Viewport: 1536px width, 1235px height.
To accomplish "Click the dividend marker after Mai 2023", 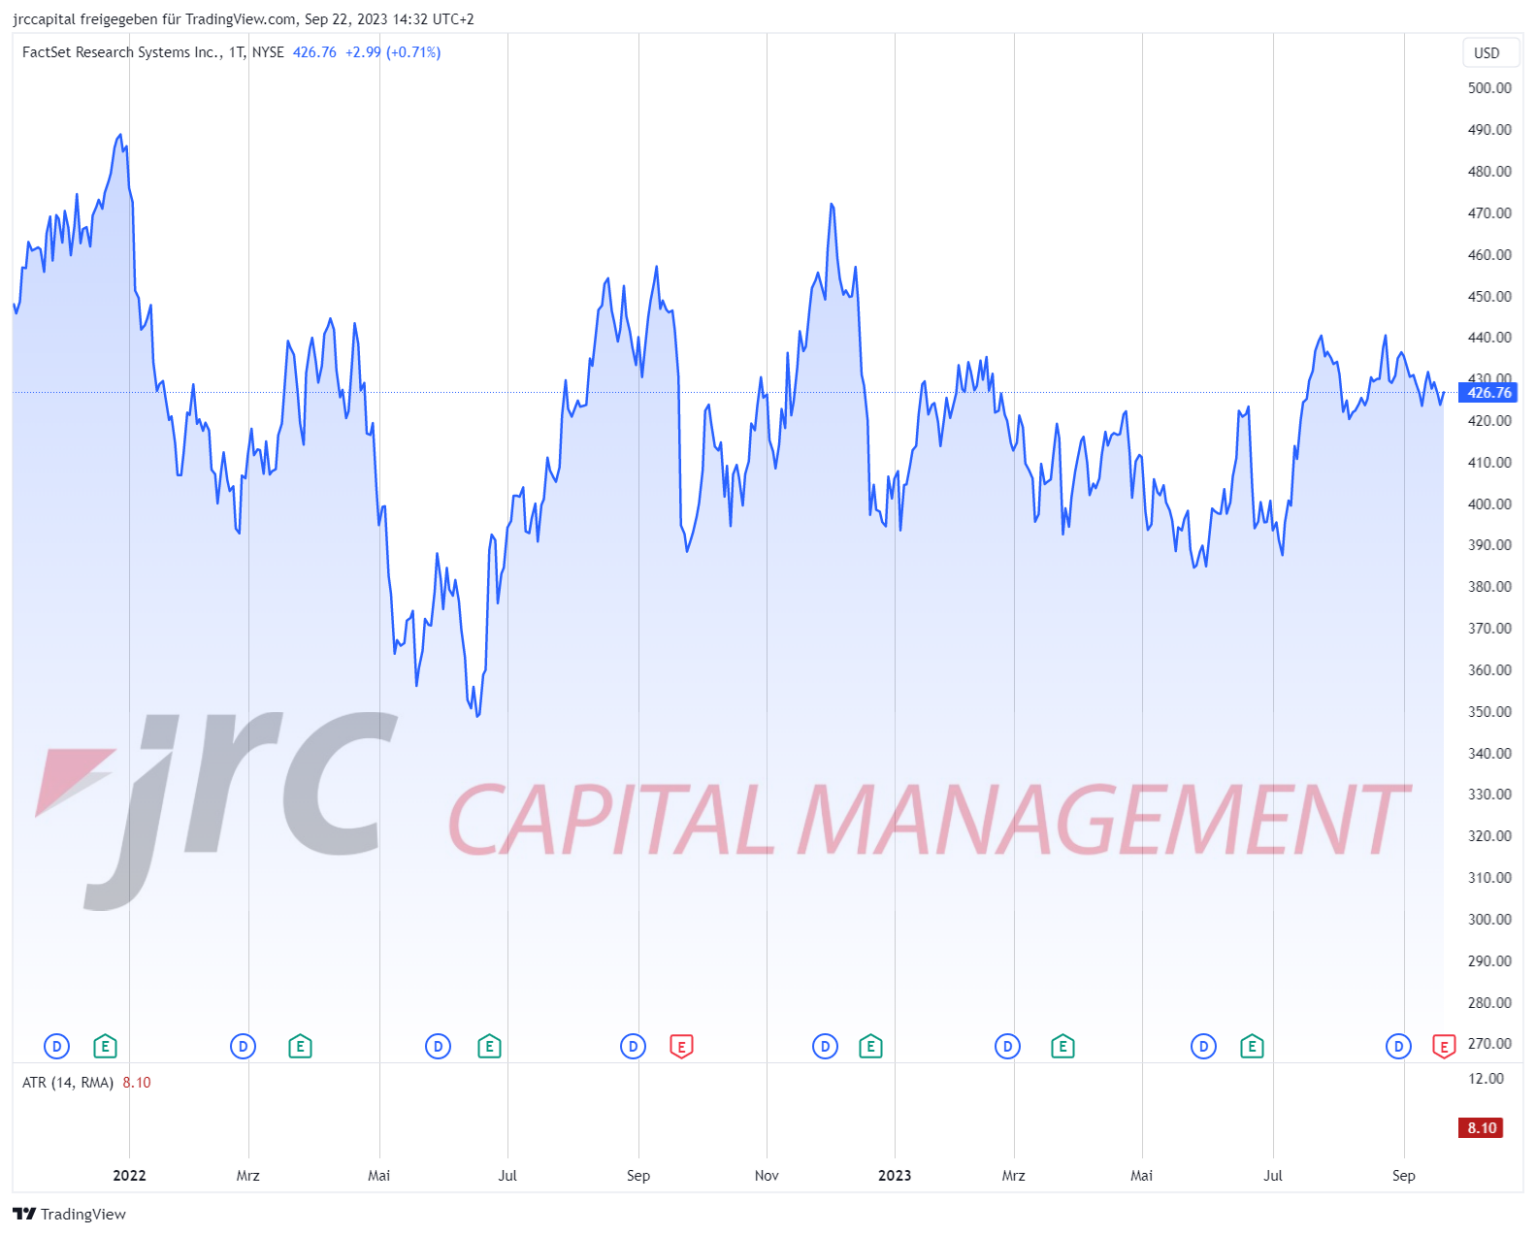I will (1204, 1047).
